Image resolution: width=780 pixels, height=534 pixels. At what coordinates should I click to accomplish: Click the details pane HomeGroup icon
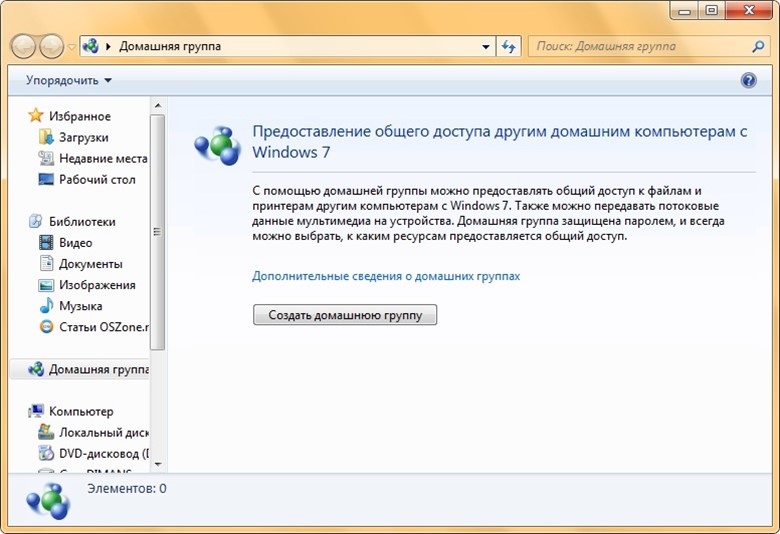(48, 501)
